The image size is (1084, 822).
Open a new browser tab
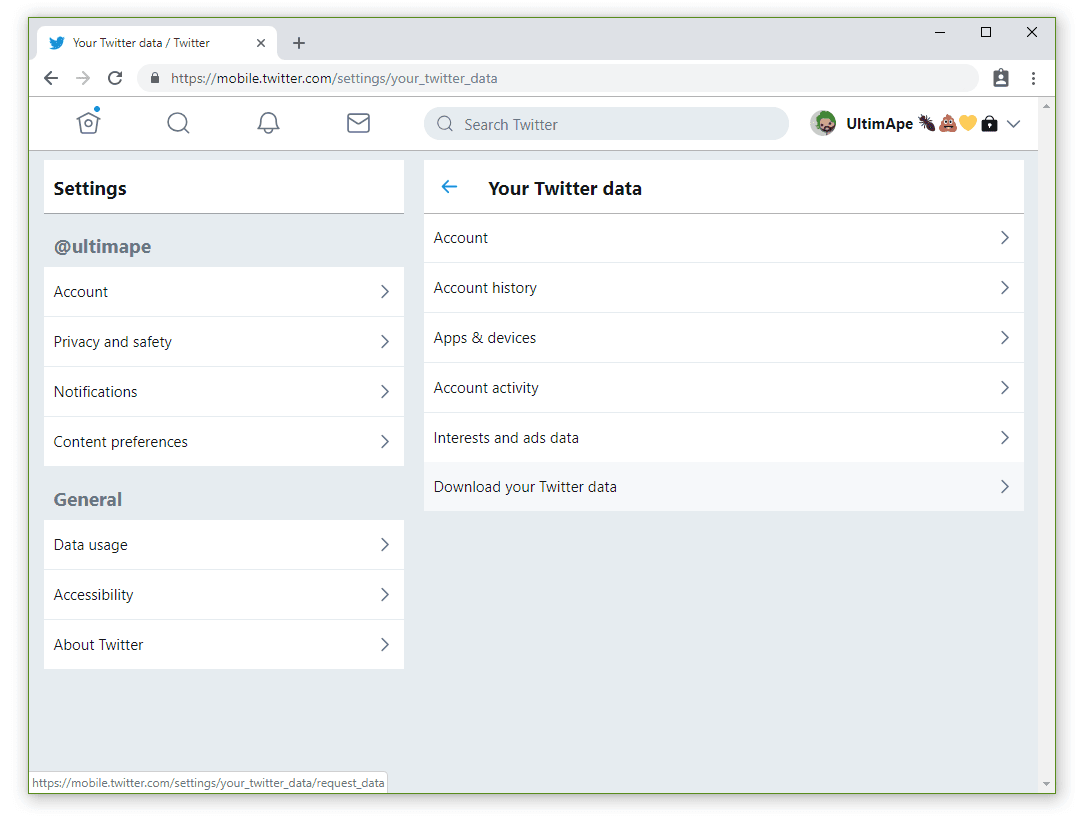click(x=298, y=43)
